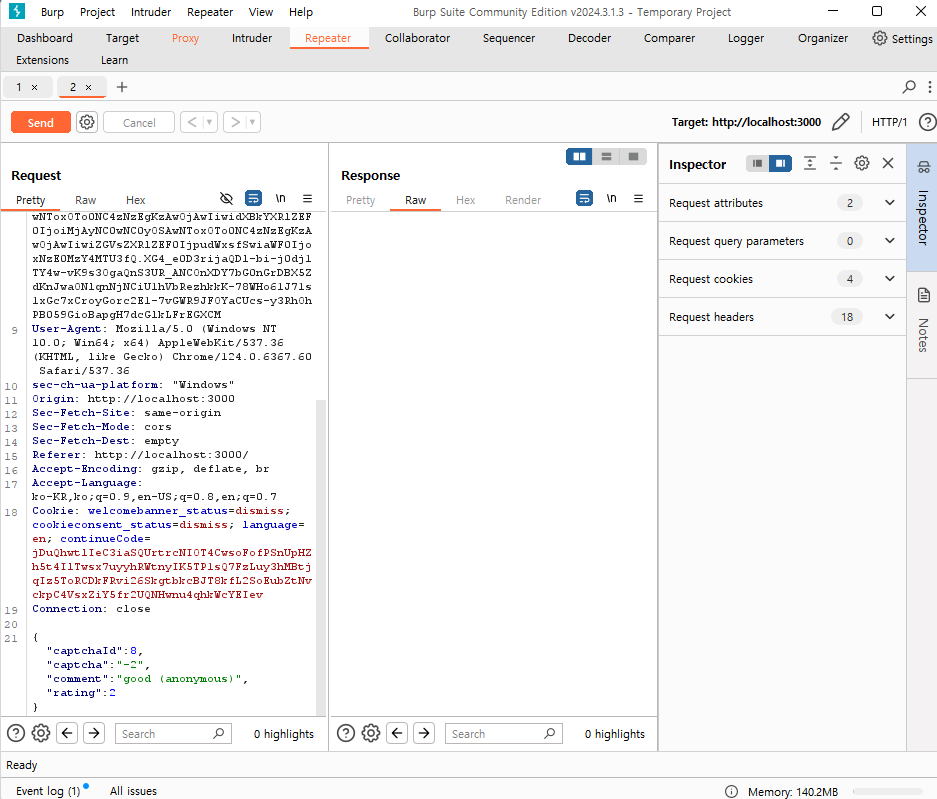Select top-bottom layout view
Image resolution: width=937 pixels, height=799 pixels.
[x=606, y=157]
